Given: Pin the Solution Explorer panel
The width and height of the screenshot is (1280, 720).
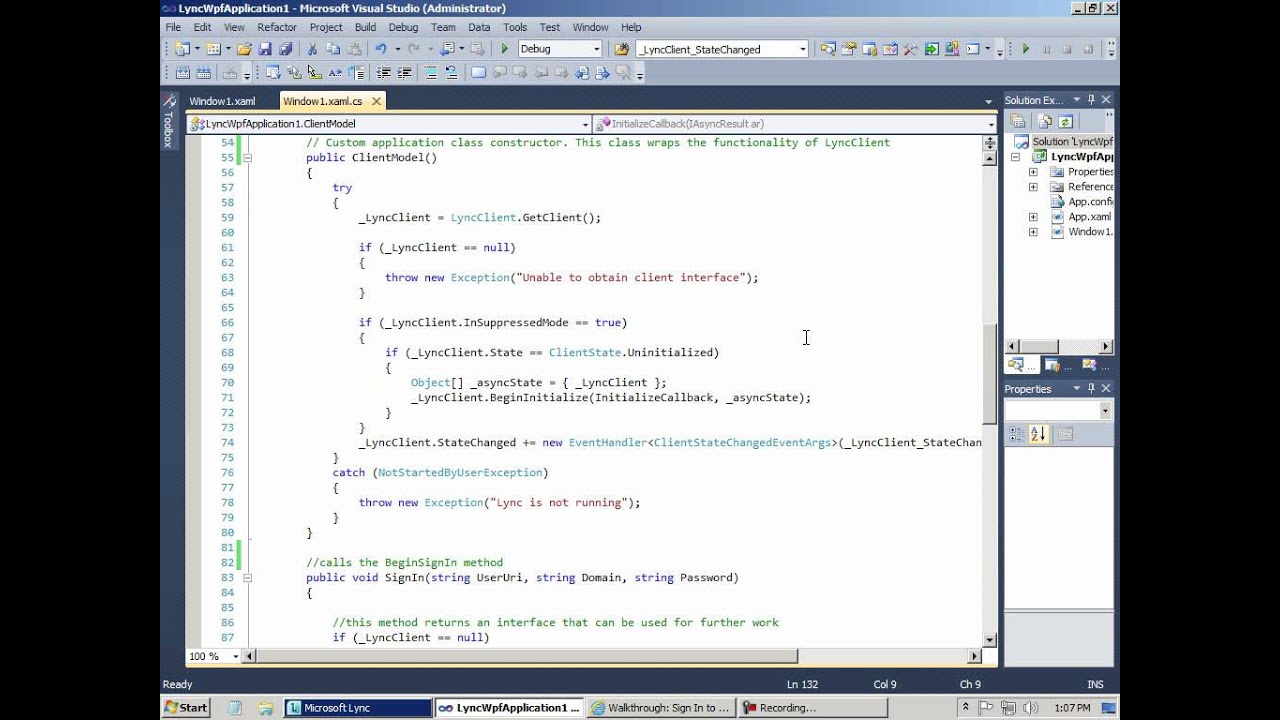Looking at the screenshot, I should (x=1092, y=100).
